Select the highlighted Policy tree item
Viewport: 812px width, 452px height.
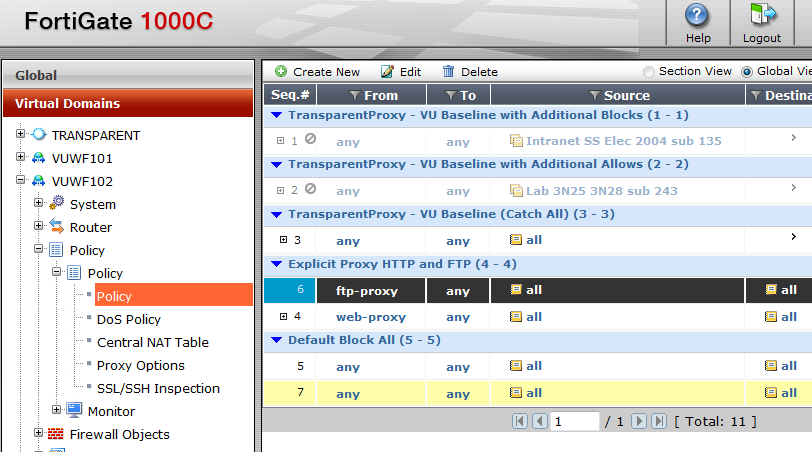pyautogui.click(x=173, y=296)
